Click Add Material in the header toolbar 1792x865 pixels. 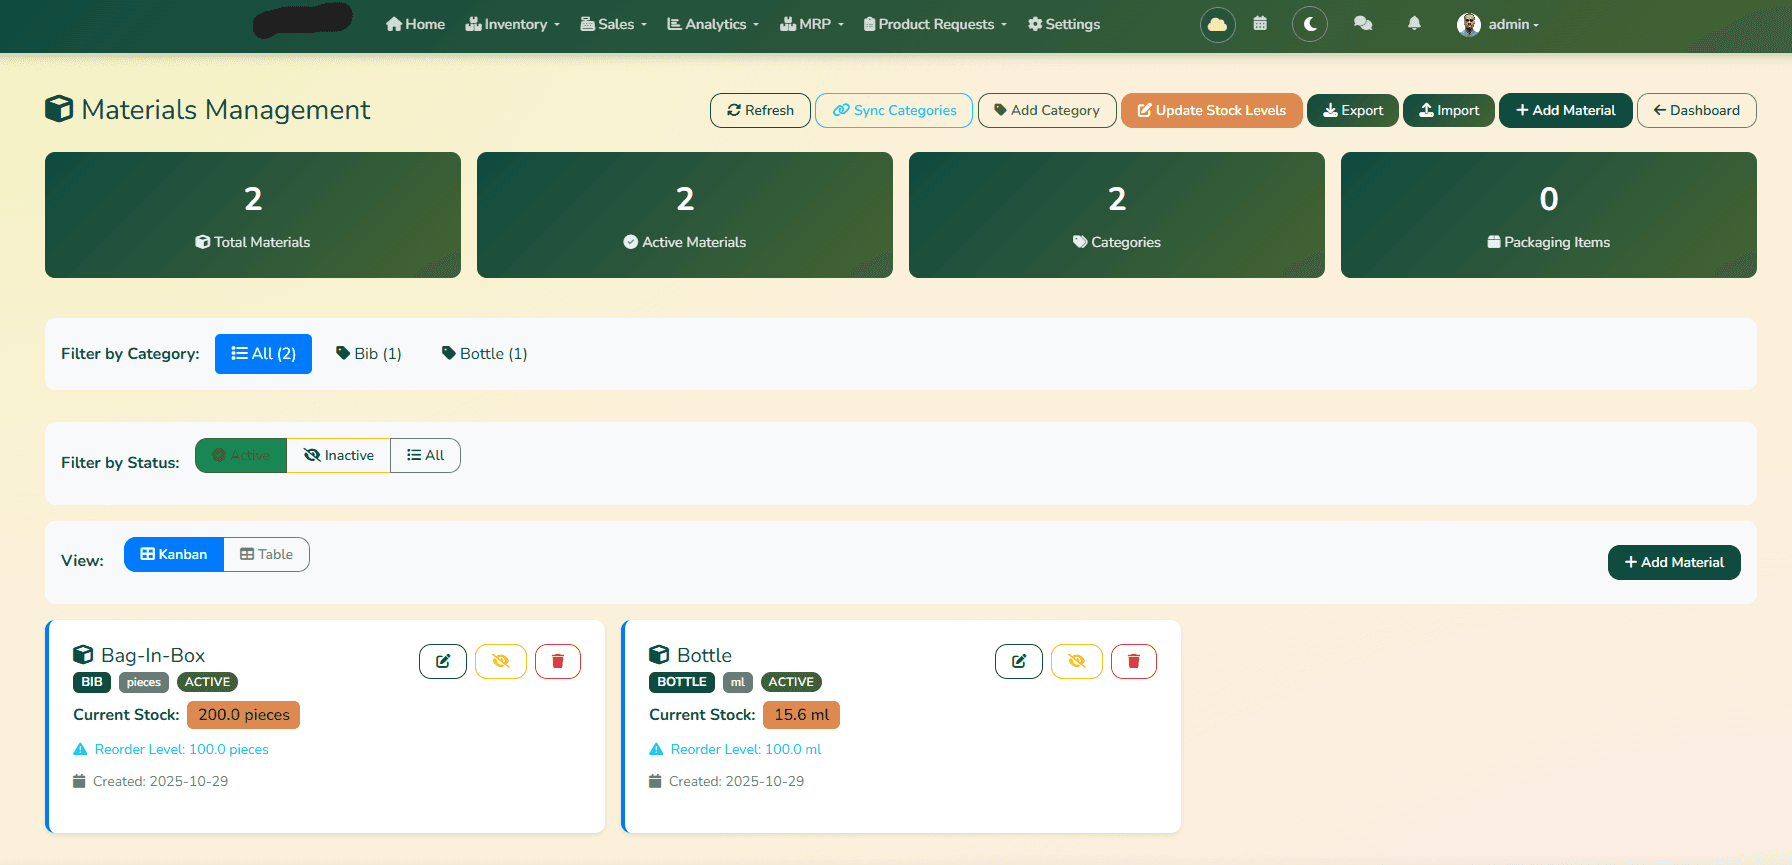1566,110
